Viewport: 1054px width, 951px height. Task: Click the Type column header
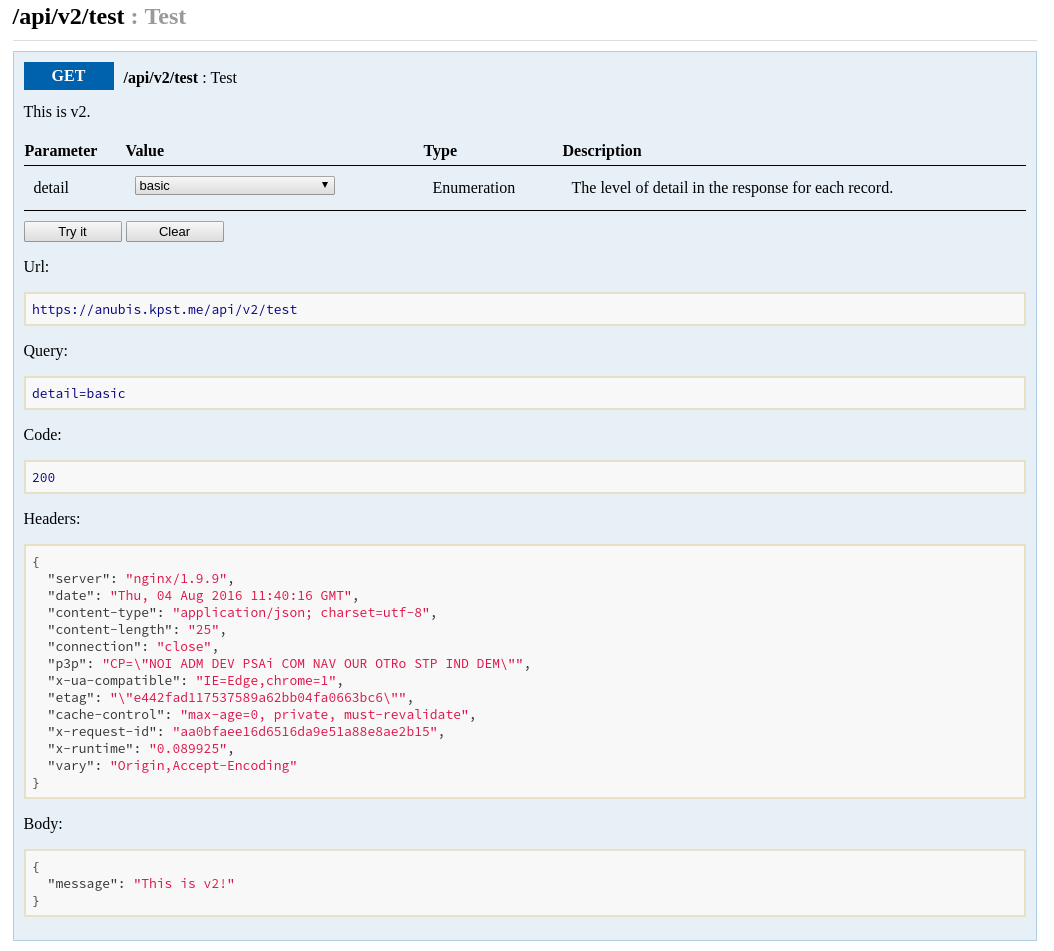(x=440, y=151)
